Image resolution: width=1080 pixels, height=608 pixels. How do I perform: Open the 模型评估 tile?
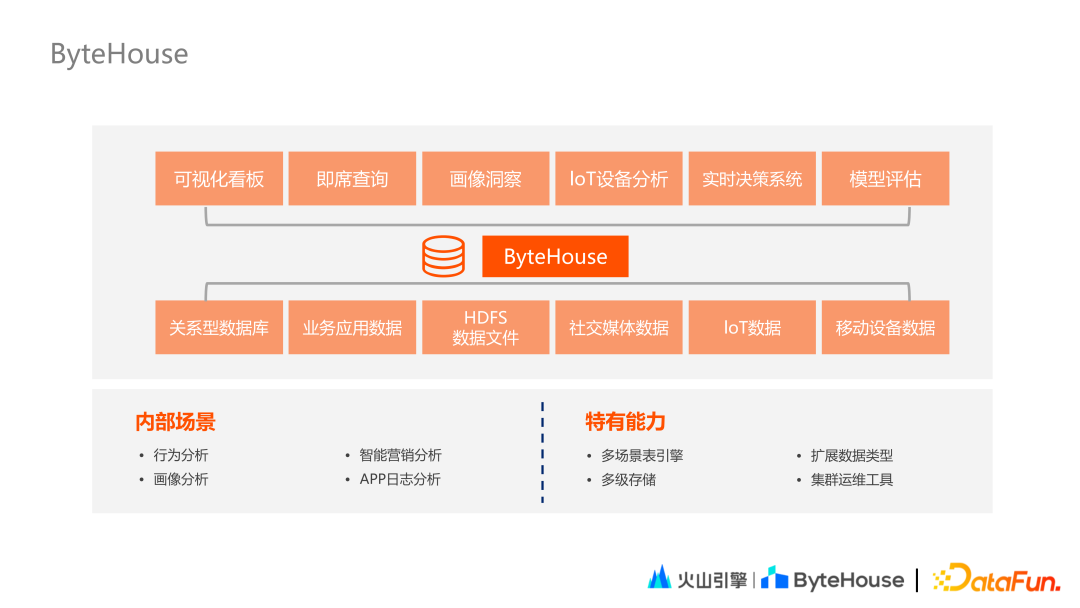(885, 178)
